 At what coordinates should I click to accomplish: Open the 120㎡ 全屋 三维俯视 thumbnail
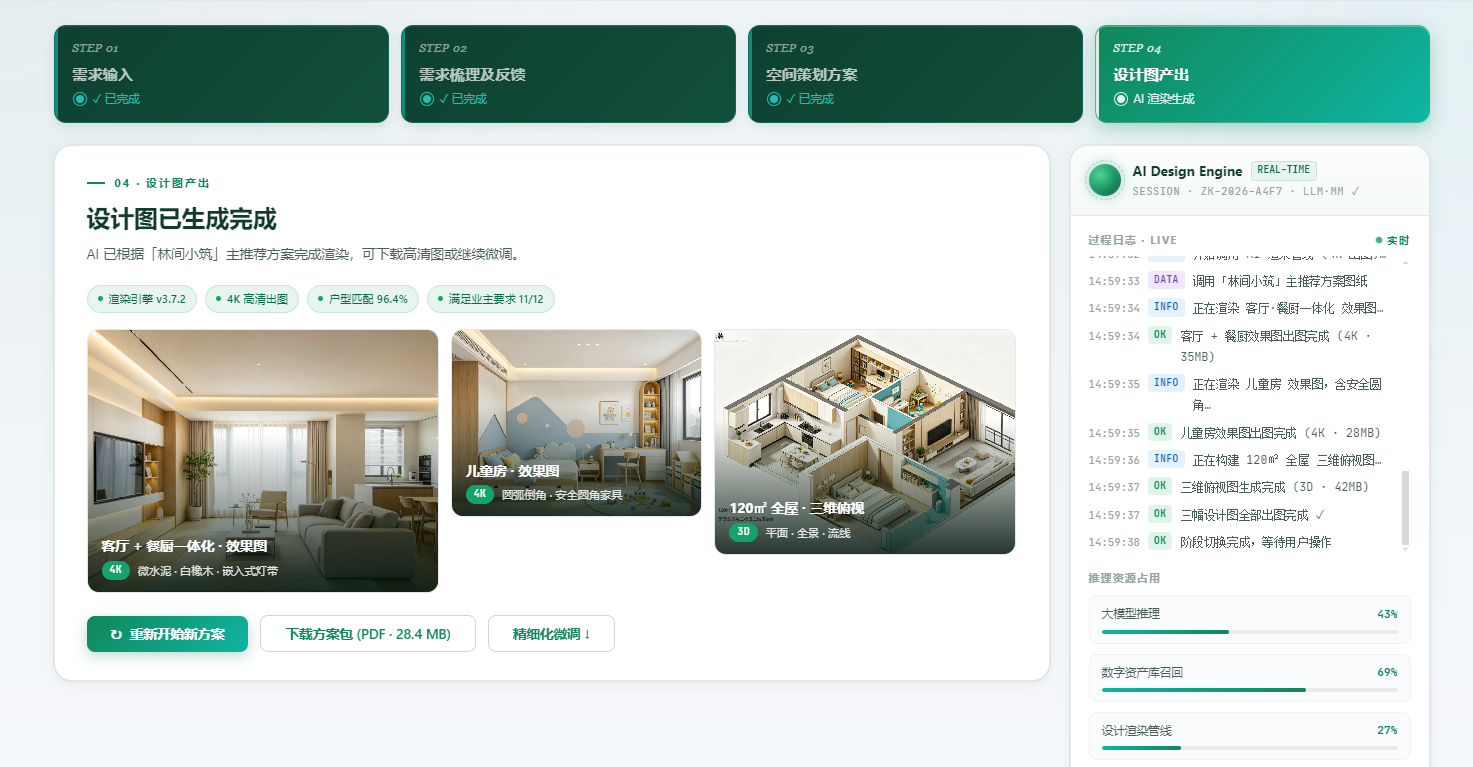coord(865,442)
